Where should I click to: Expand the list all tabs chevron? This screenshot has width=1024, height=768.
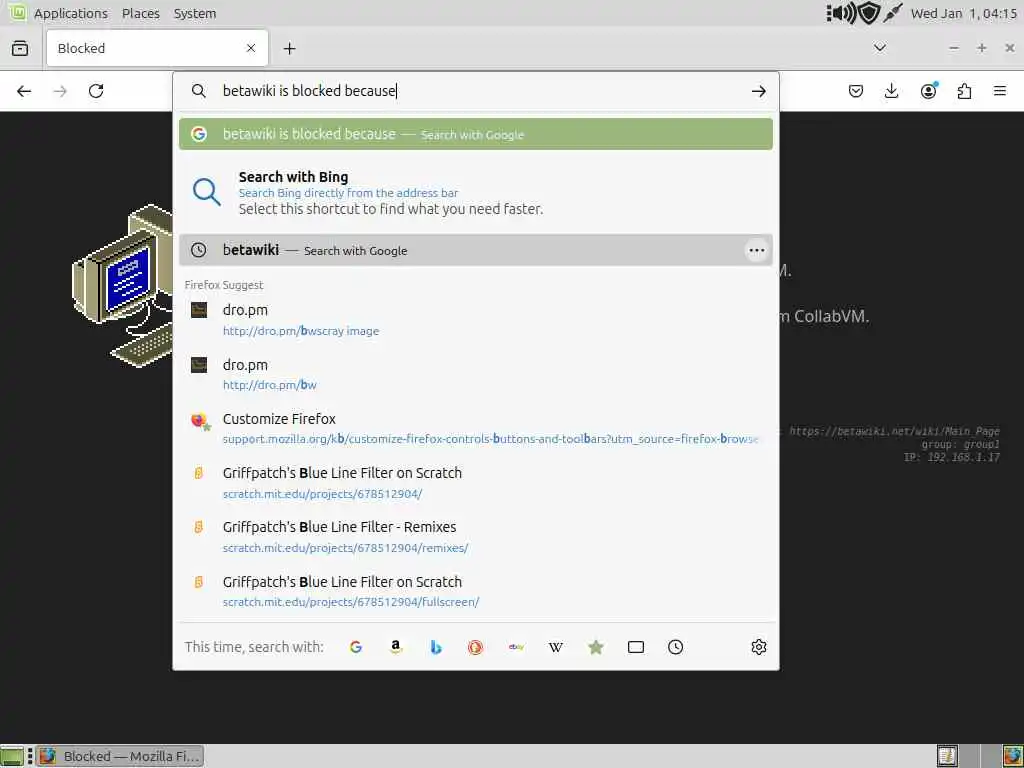880,48
